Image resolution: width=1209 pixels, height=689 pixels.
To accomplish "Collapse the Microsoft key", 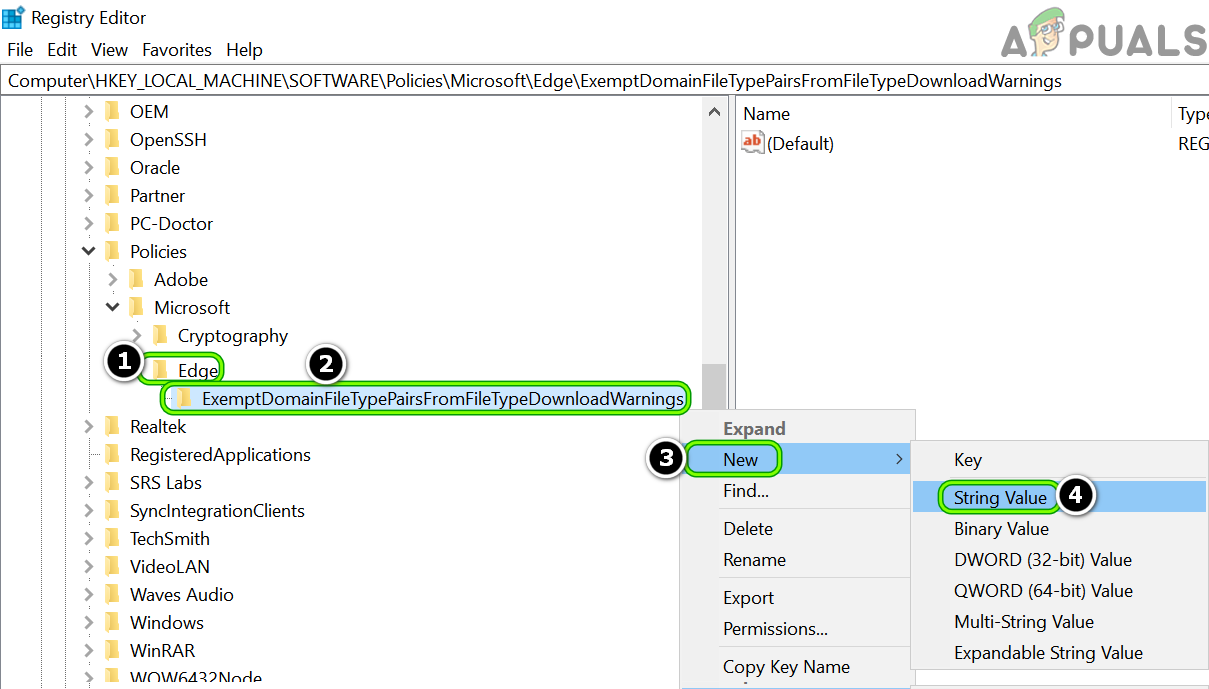I will 113,308.
